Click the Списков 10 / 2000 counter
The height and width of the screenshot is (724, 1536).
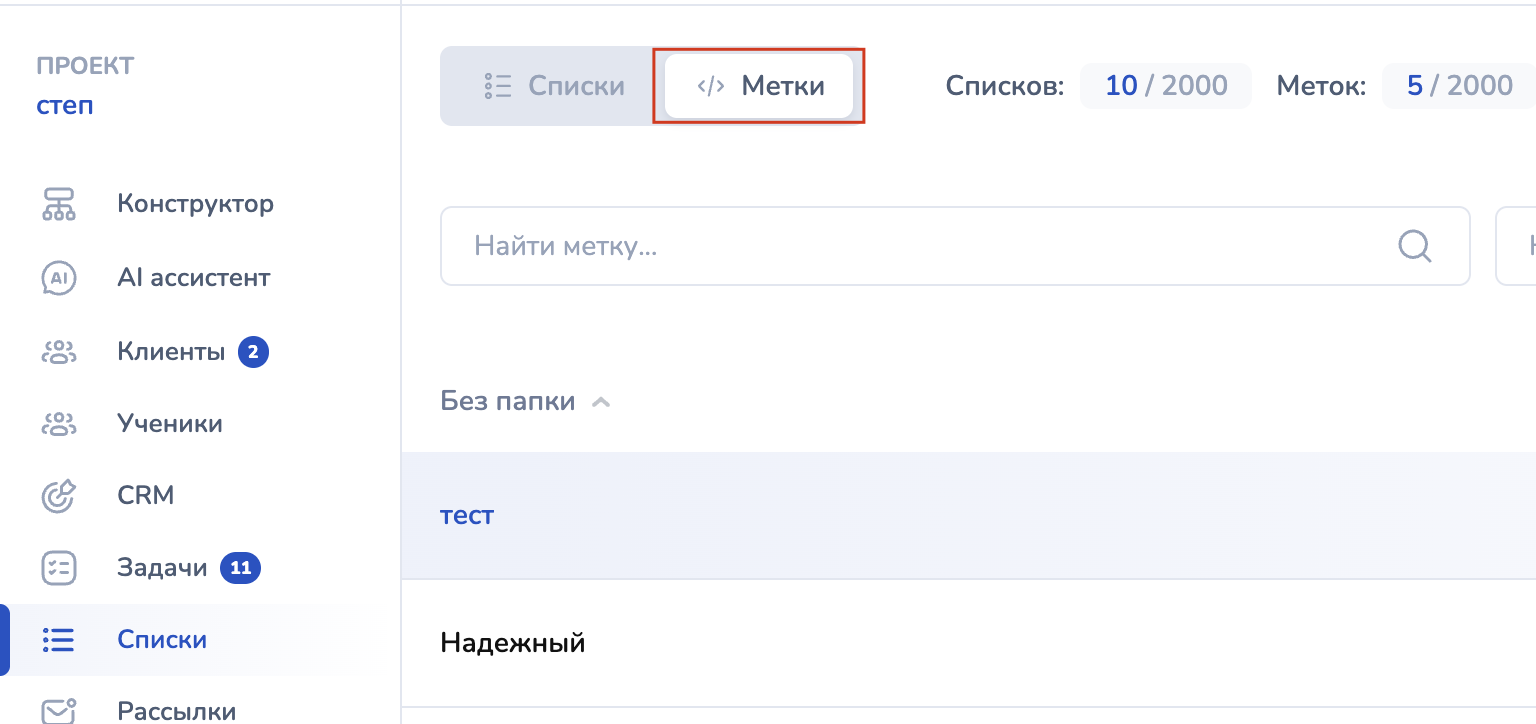click(x=1165, y=86)
